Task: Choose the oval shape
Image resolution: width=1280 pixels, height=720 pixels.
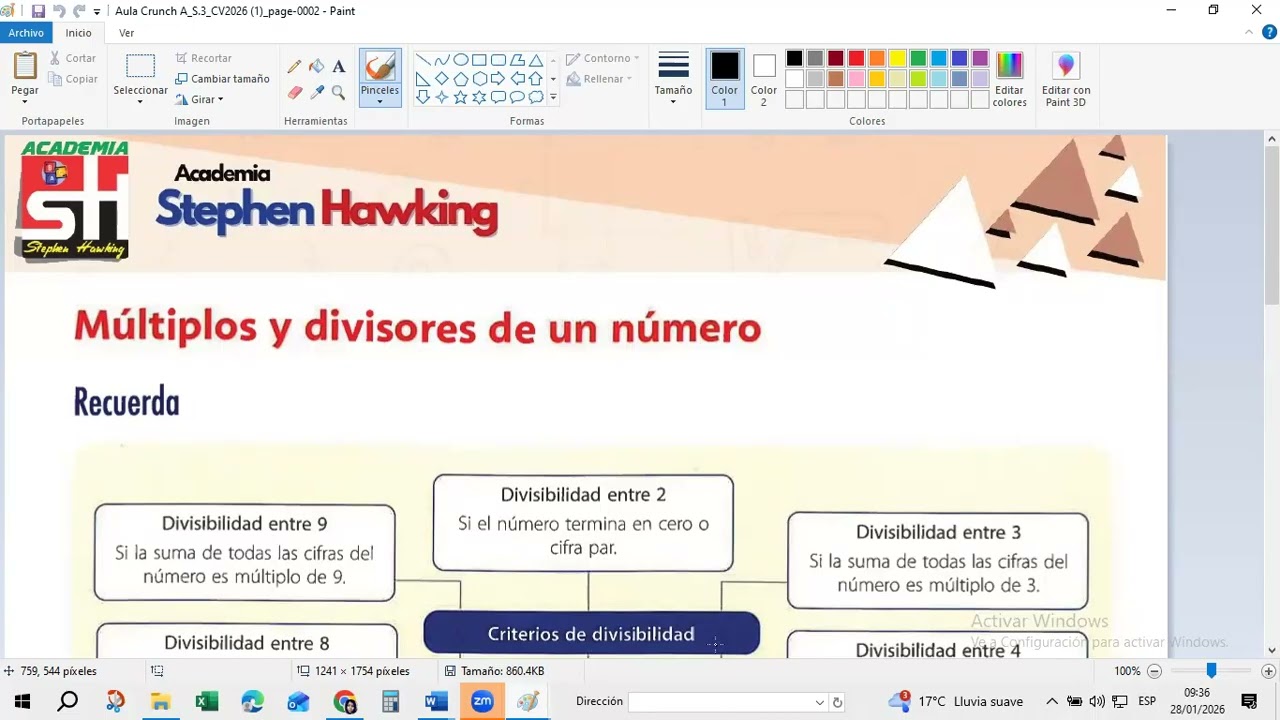Action: coord(461,60)
